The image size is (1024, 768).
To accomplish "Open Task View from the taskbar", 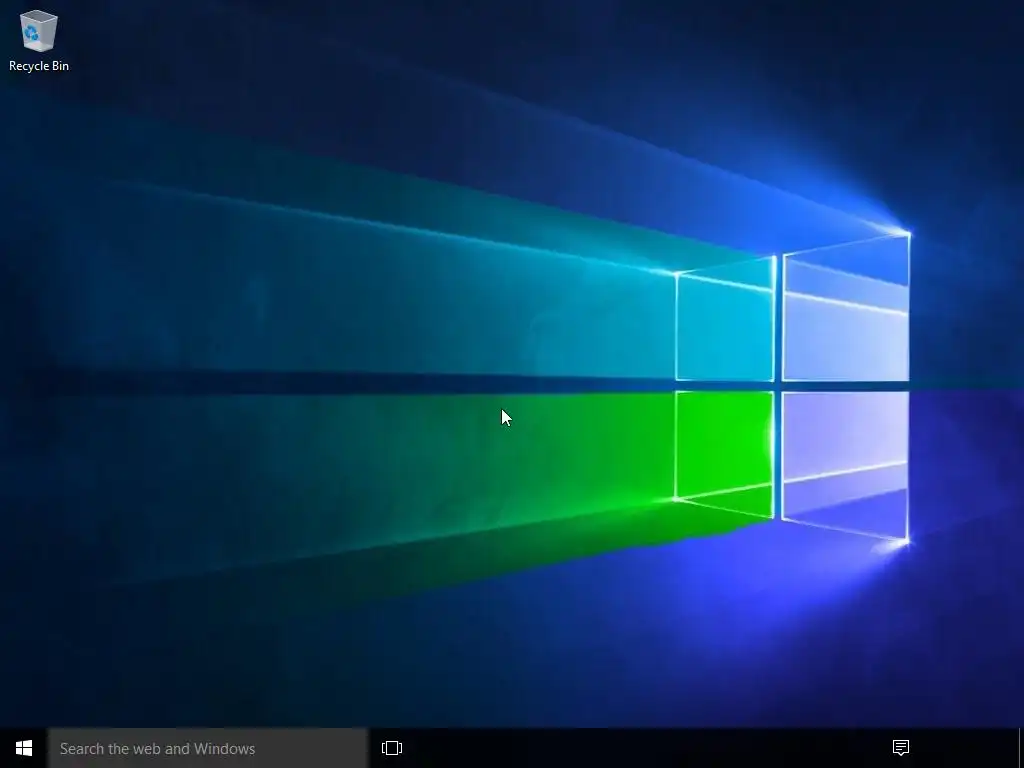I will (x=392, y=748).
